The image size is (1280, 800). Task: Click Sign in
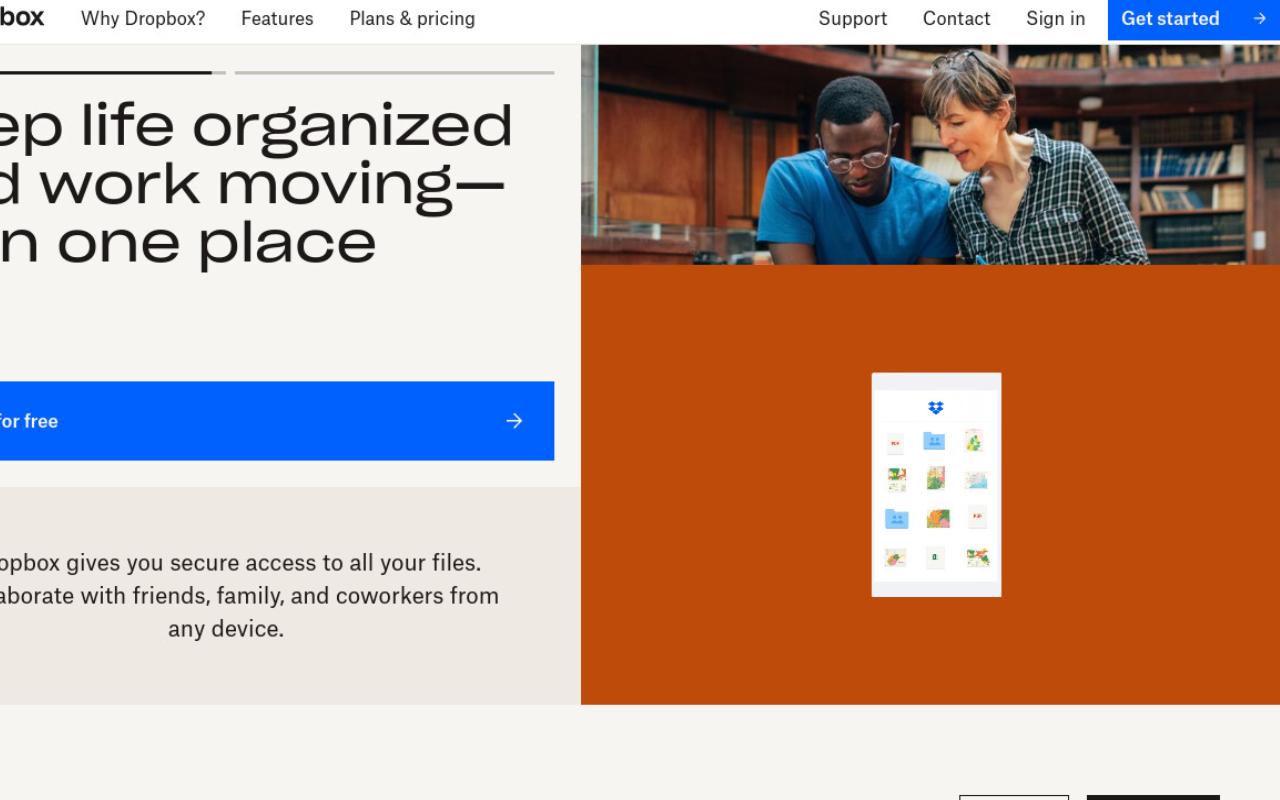pos(1055,19)
